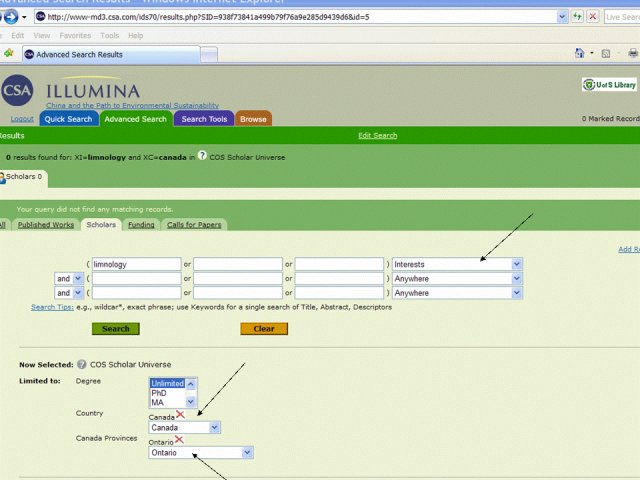Click the Scholars 0 results tab
This screenshot has height=480, width=640.
click(x=23, y=178)
